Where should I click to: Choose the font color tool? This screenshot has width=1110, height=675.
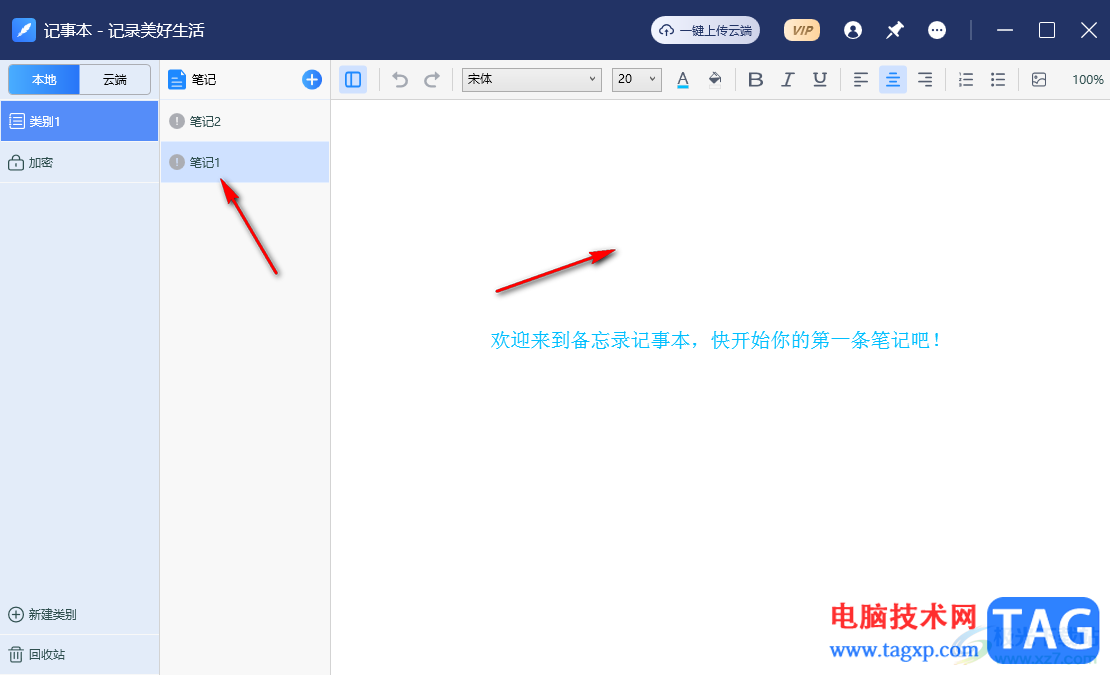(x=682, y=79)
